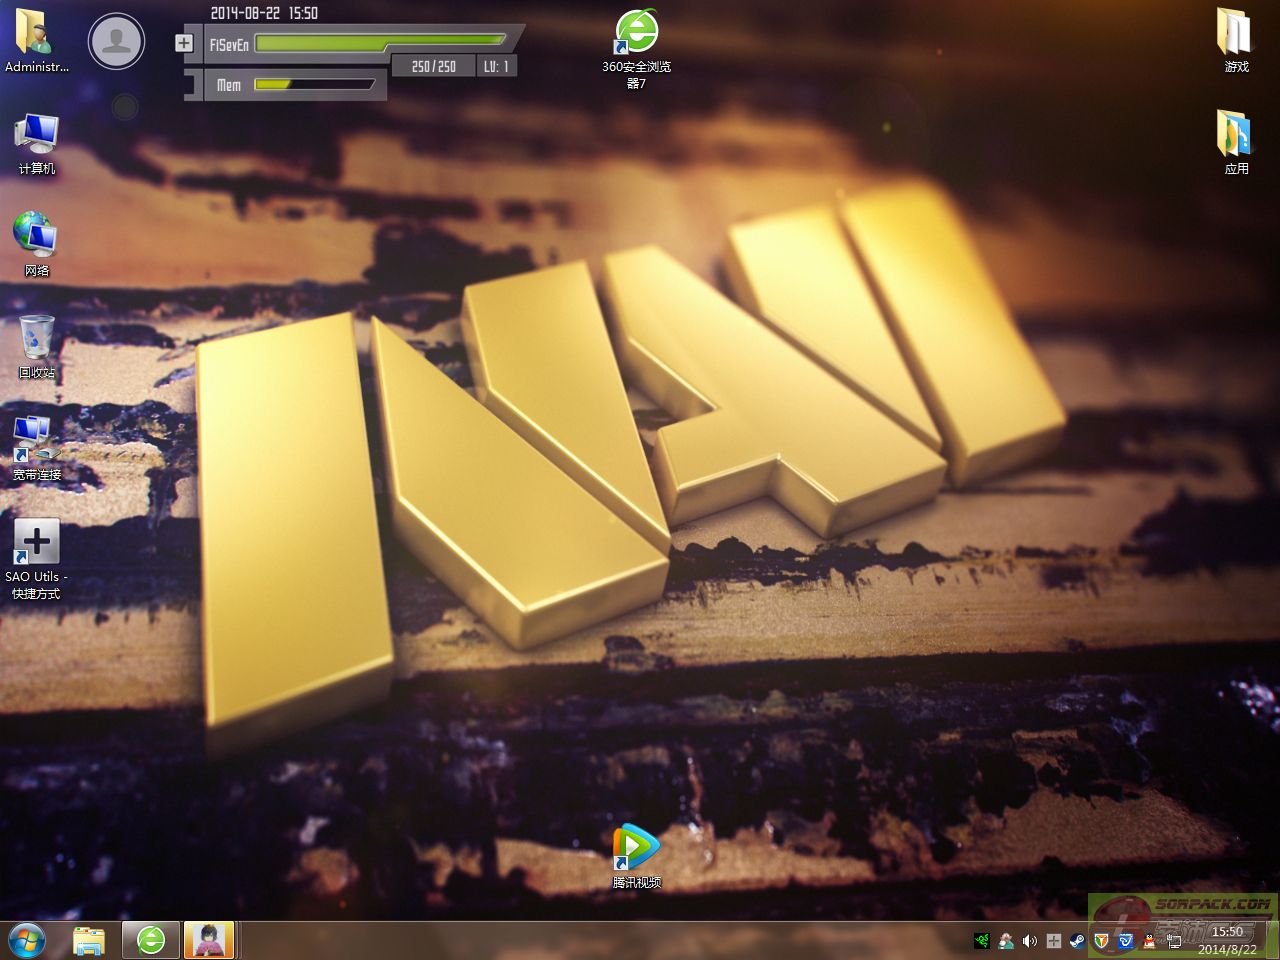Open the Administrator user folder
Viewport: 1280px width, 960px height.
click(x=36, y=32)
